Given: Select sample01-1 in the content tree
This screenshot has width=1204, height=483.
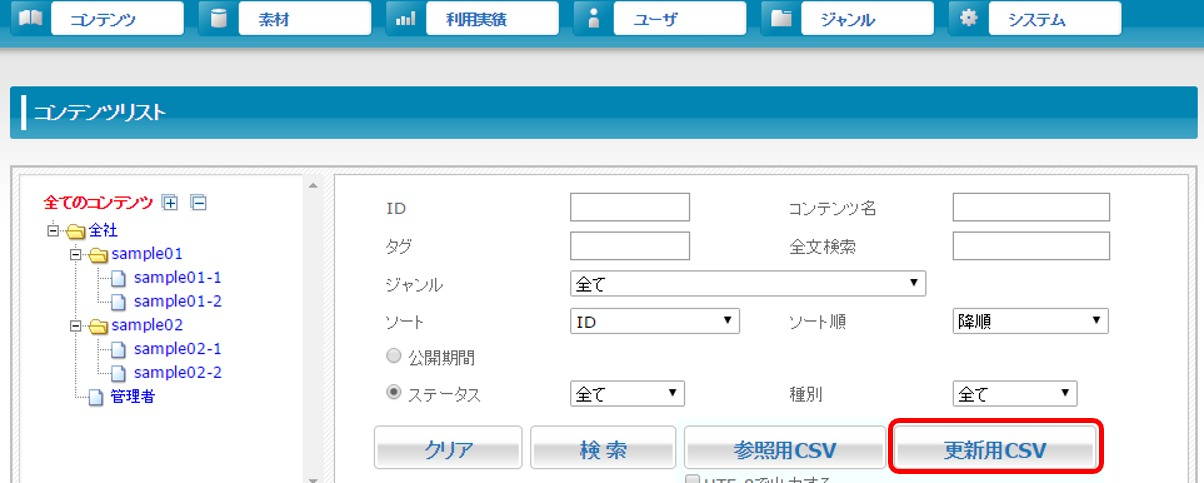Looking at the screenshot, I should pyautogui.click(x=177, y=277).
